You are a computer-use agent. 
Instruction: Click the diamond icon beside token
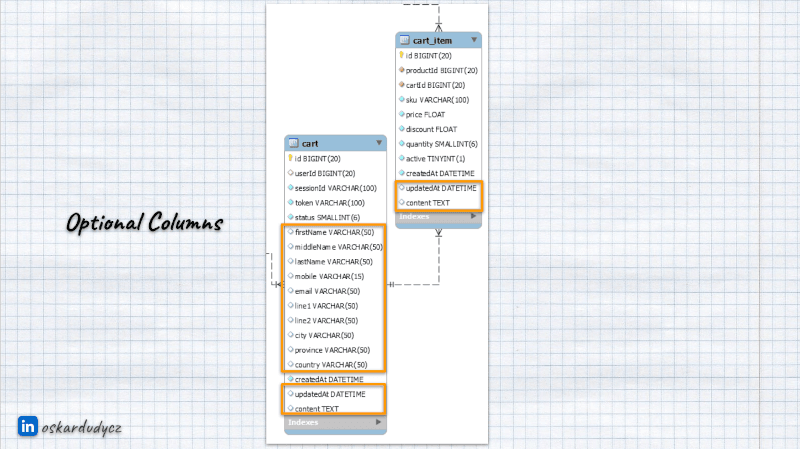(291, 203)
